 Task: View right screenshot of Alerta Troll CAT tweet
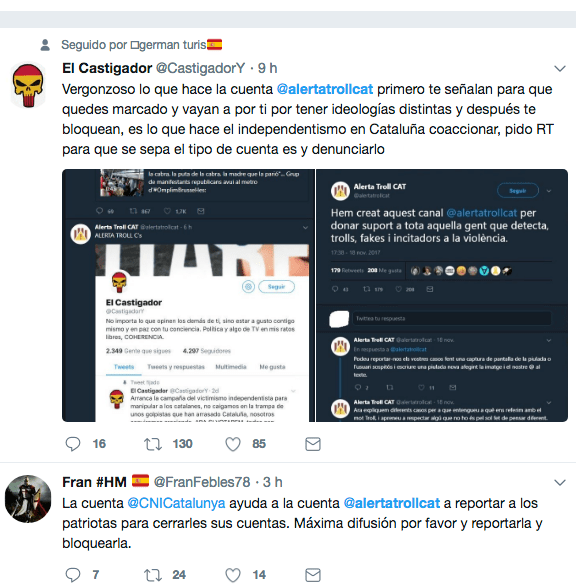[442, 295]
